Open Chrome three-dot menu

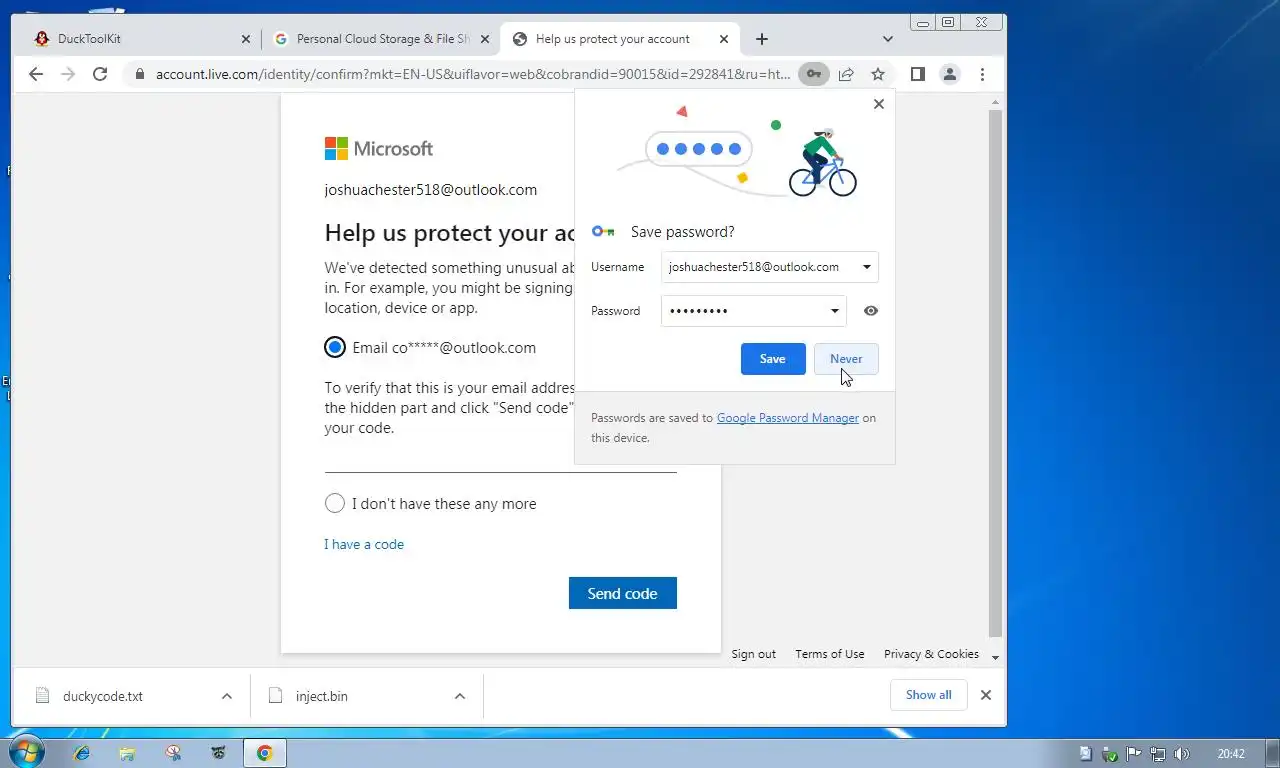982,74
